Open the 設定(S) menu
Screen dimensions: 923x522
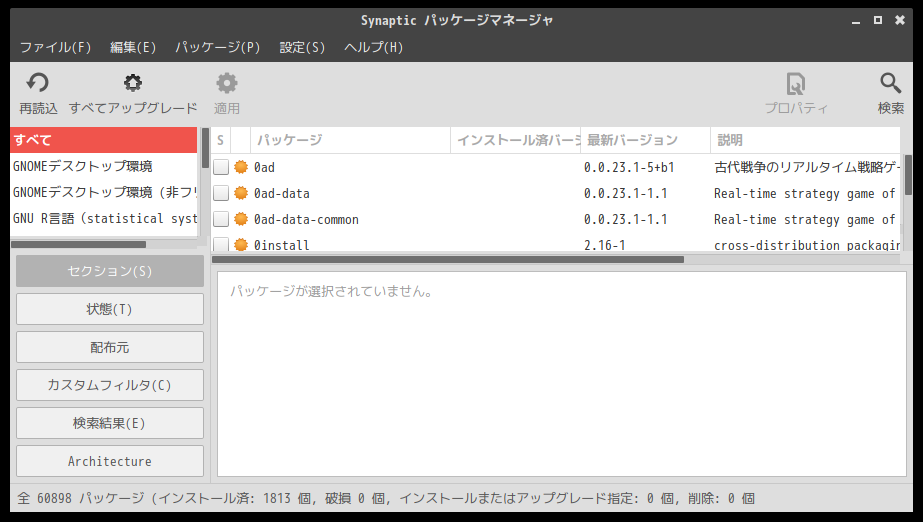[302, 47]
